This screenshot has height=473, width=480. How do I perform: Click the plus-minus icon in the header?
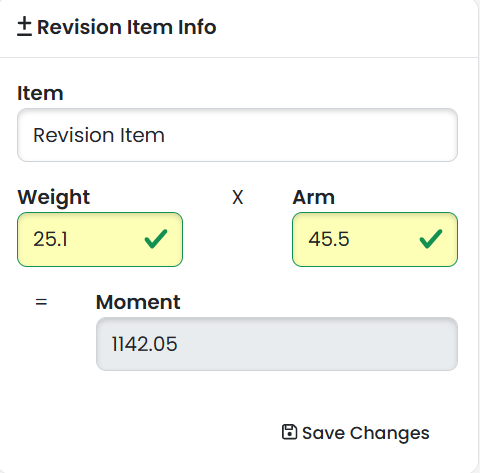(x=24, y=27)
